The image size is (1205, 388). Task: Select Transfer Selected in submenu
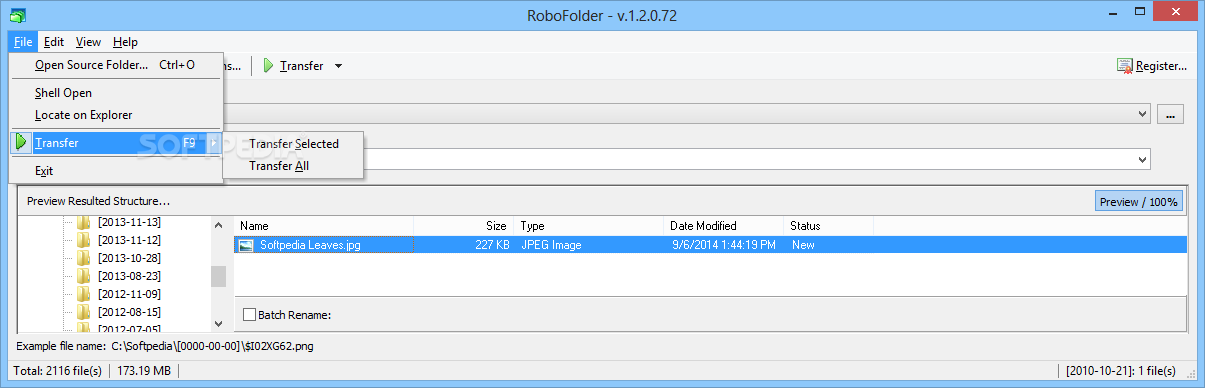click(293, 144)
